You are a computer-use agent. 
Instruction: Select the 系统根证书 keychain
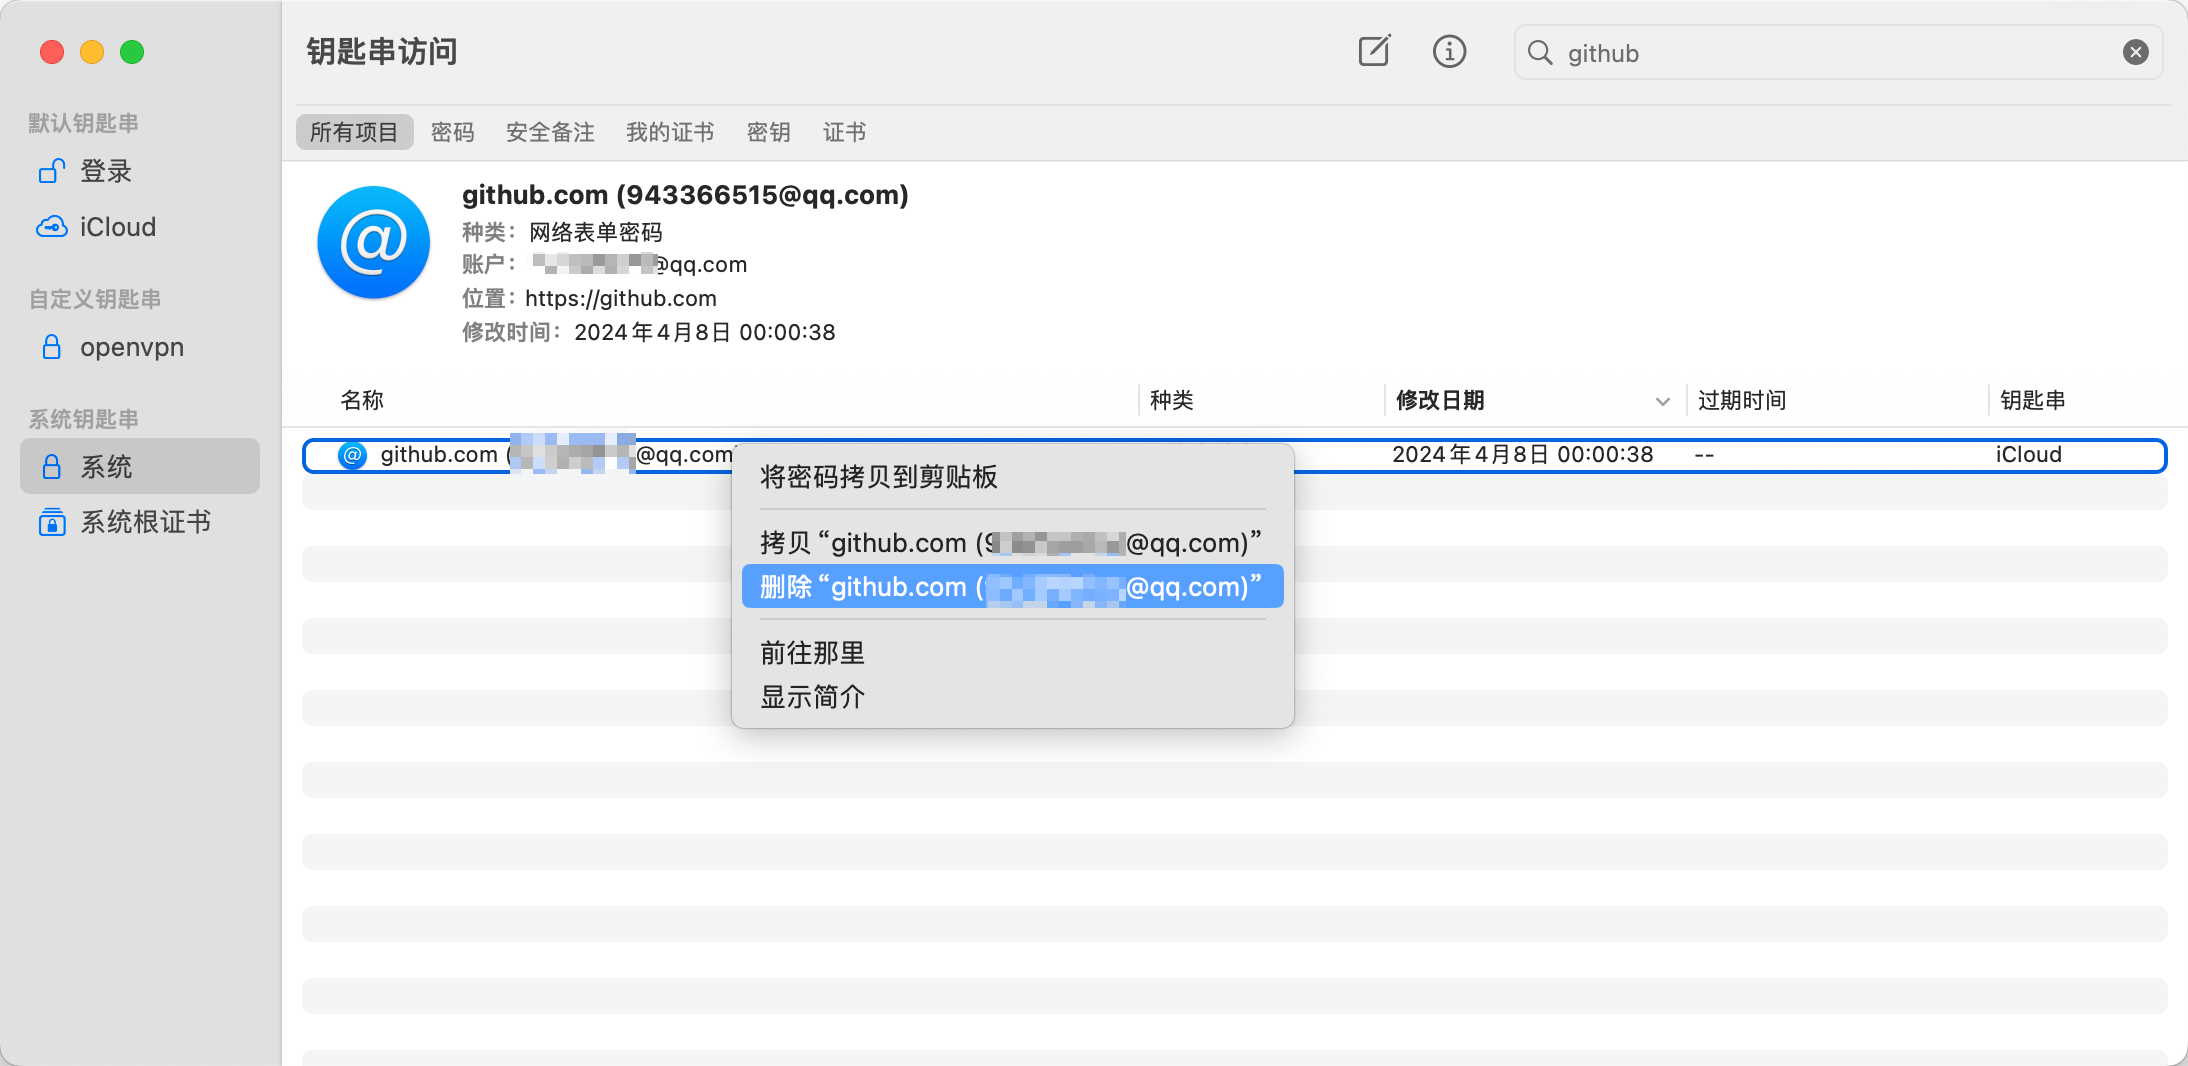(x=140, y=522)
